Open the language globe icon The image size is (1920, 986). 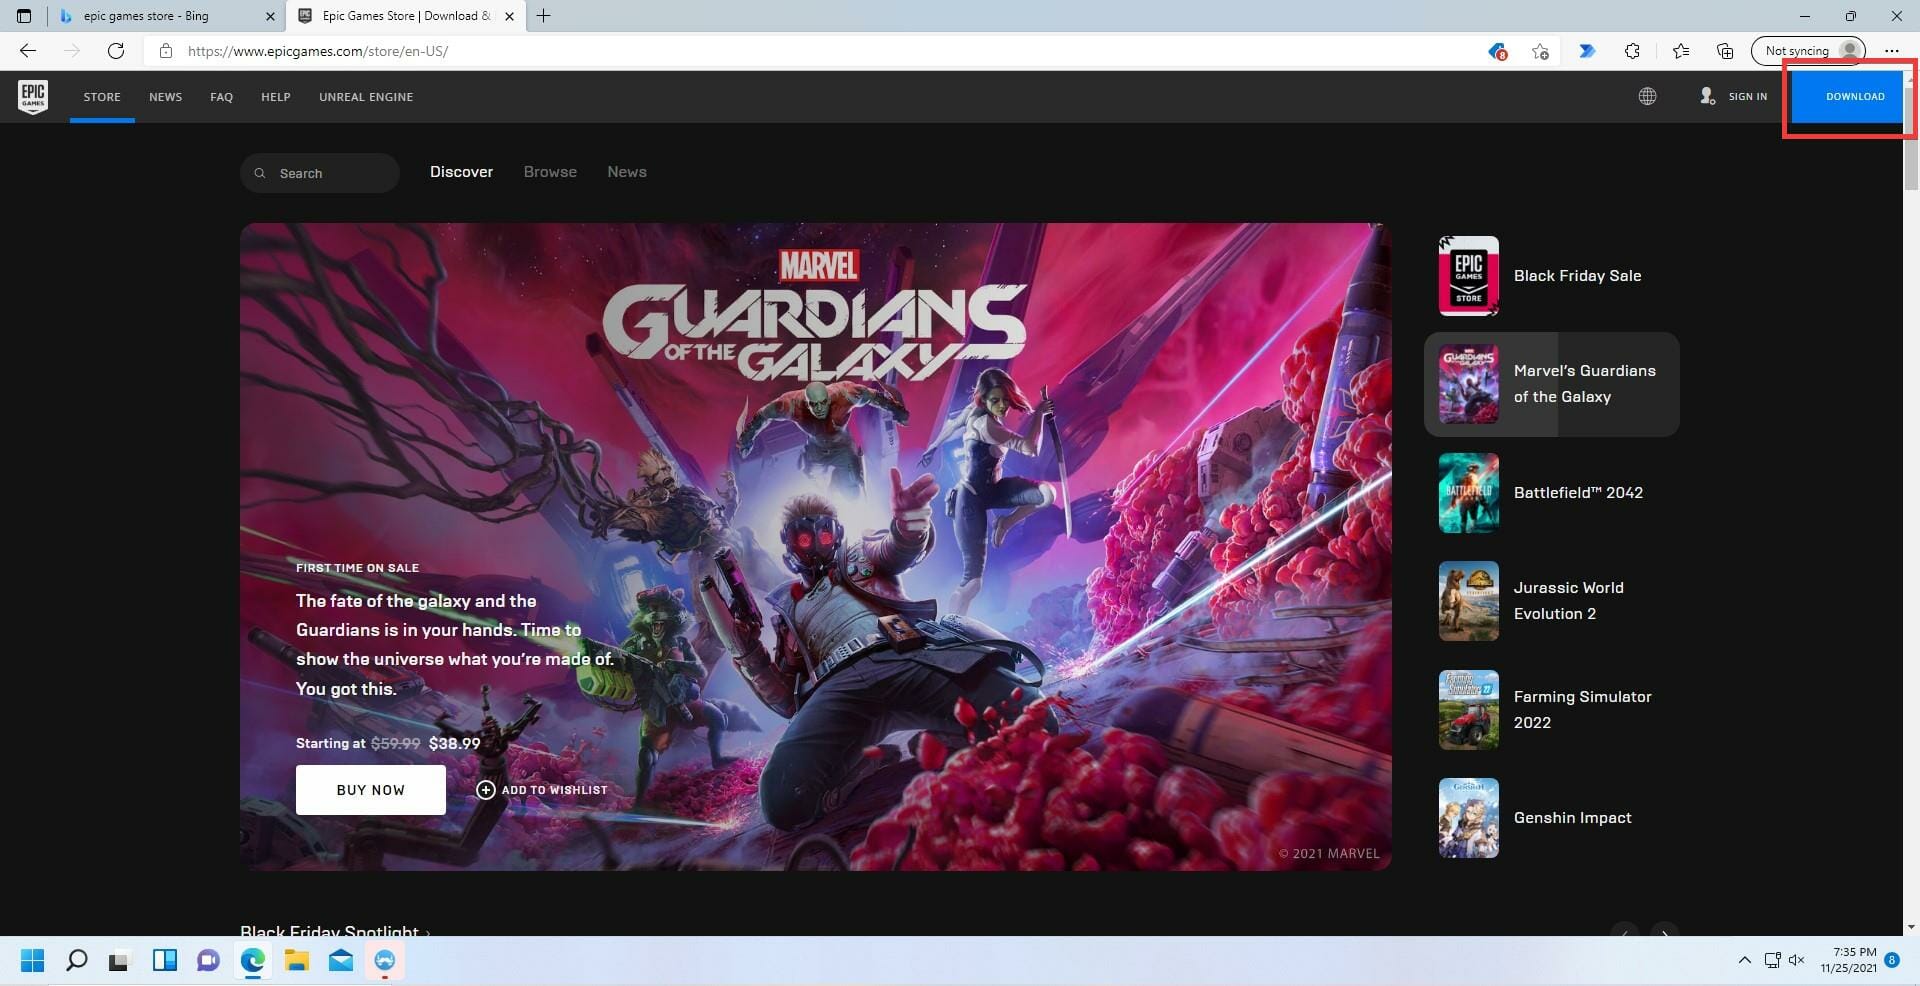pos(1647,96)
